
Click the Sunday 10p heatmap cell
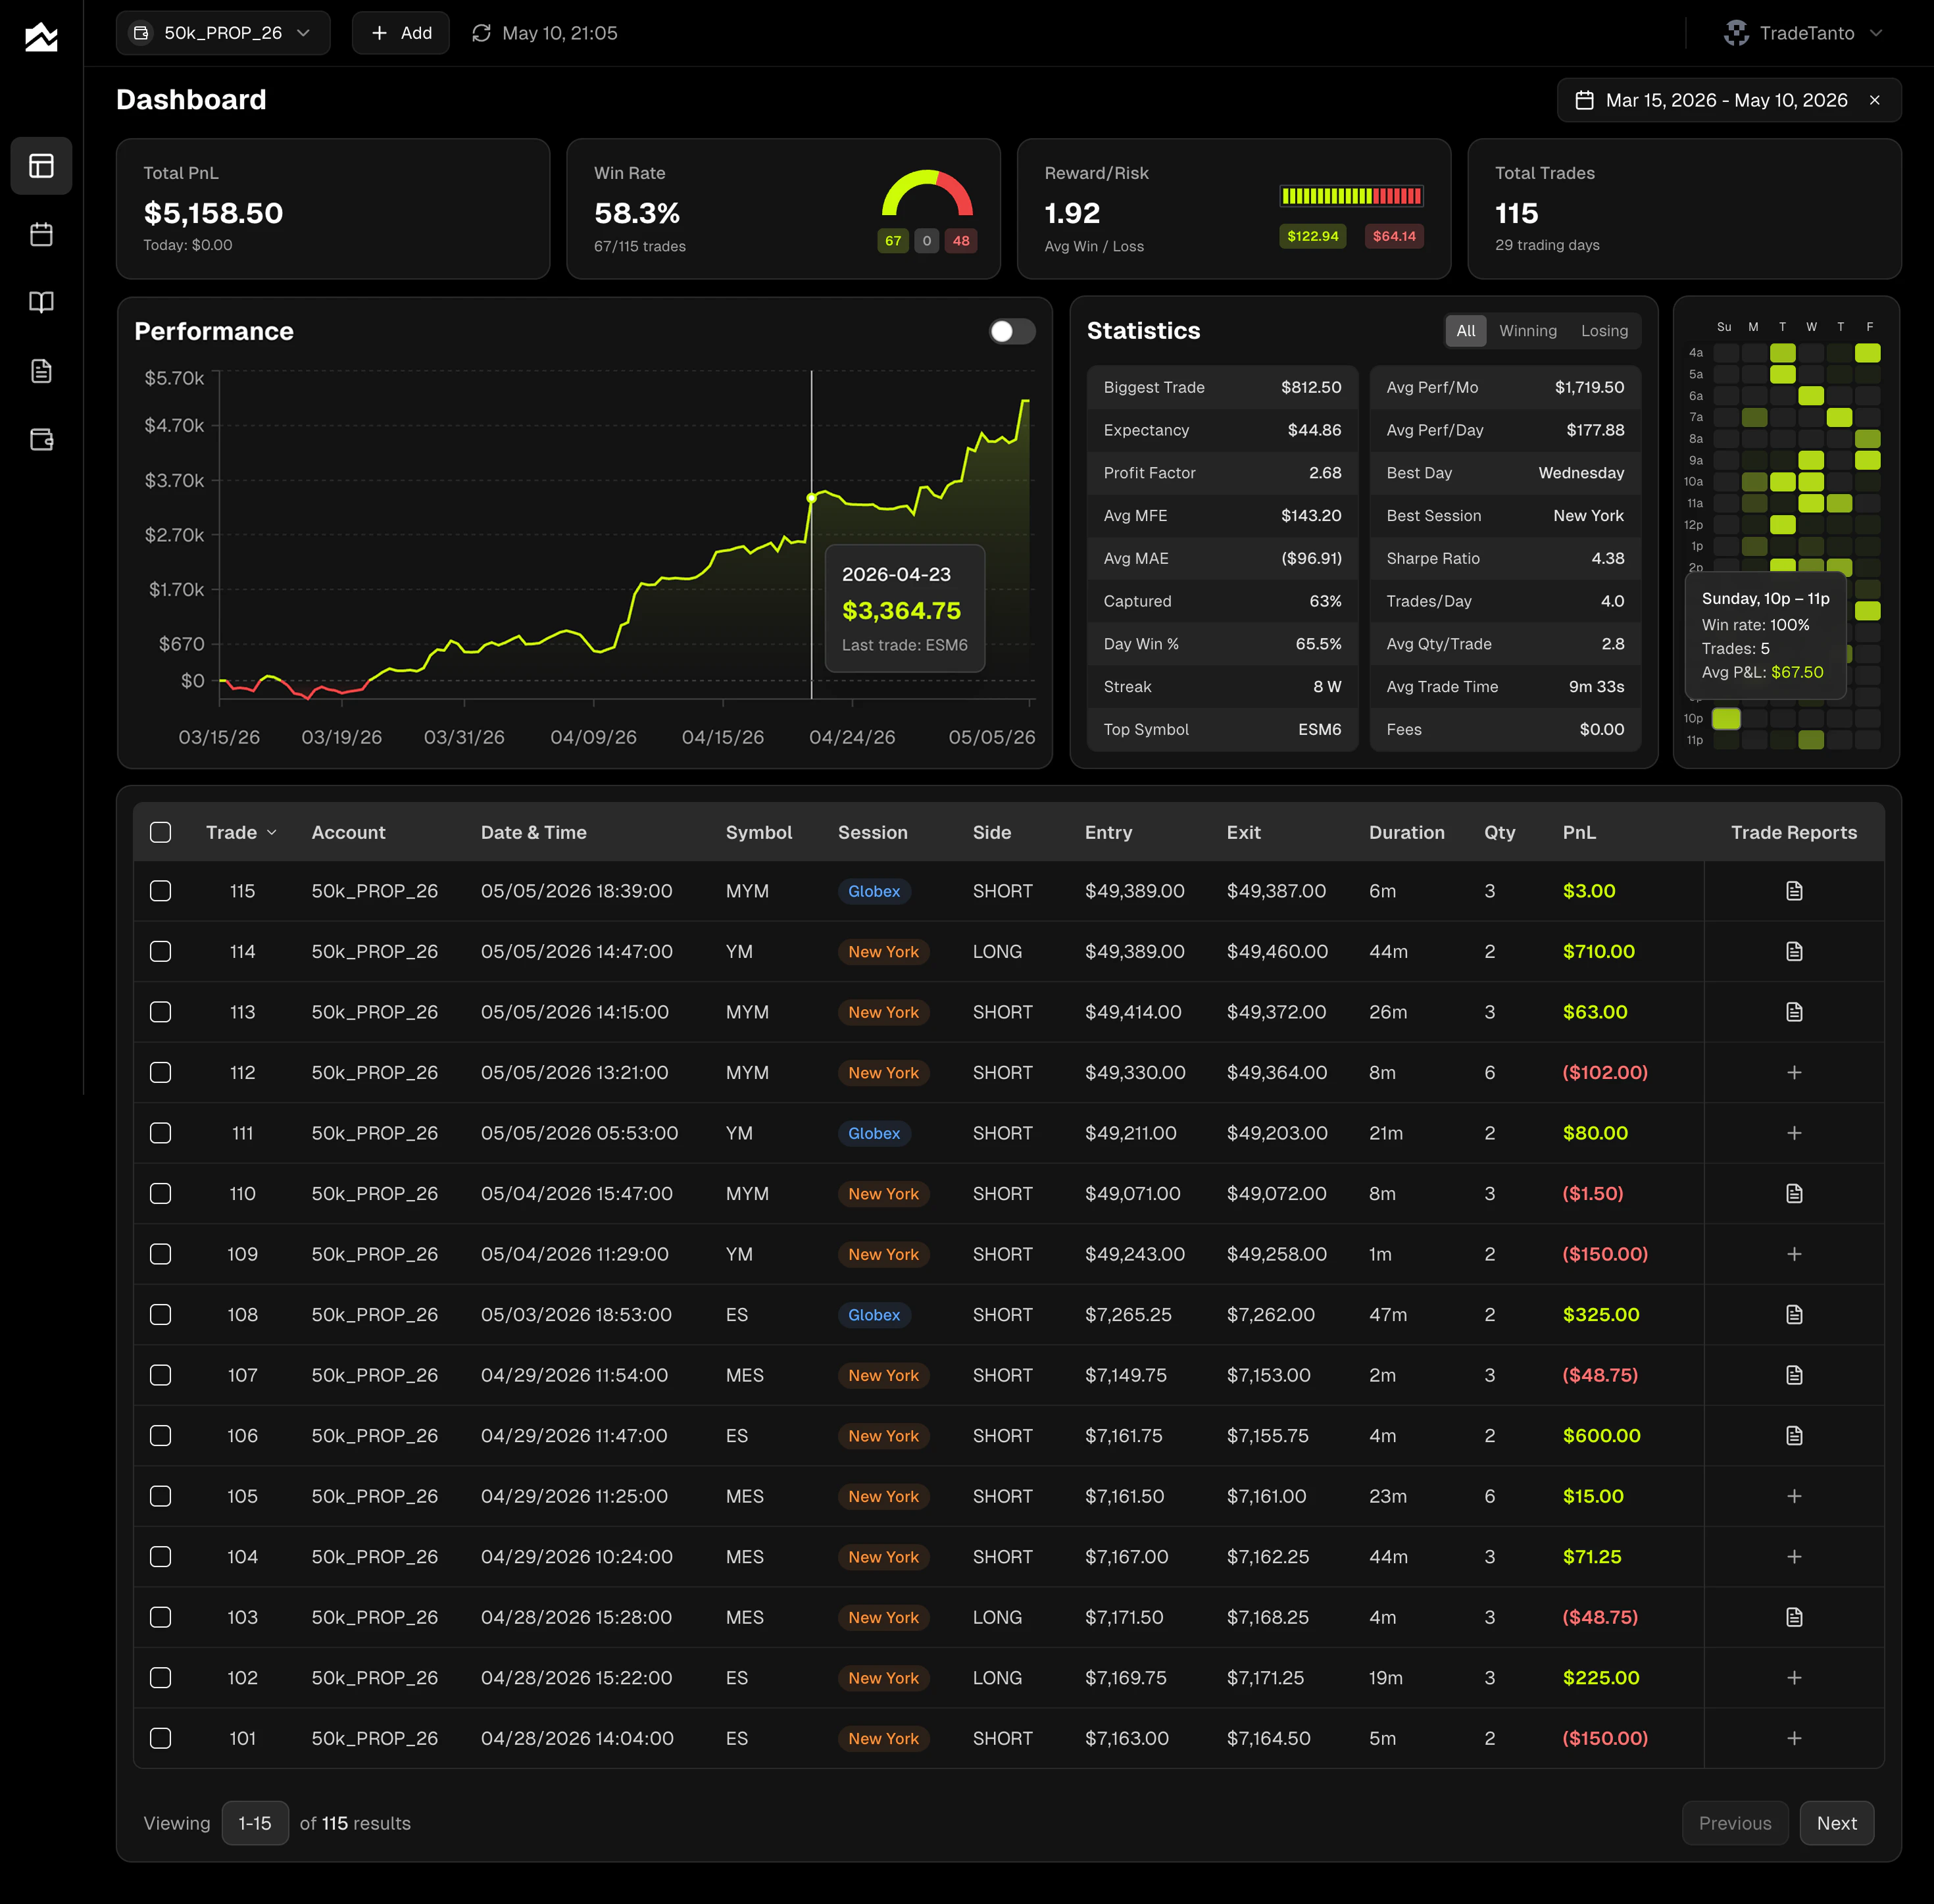click(1726, 718)
